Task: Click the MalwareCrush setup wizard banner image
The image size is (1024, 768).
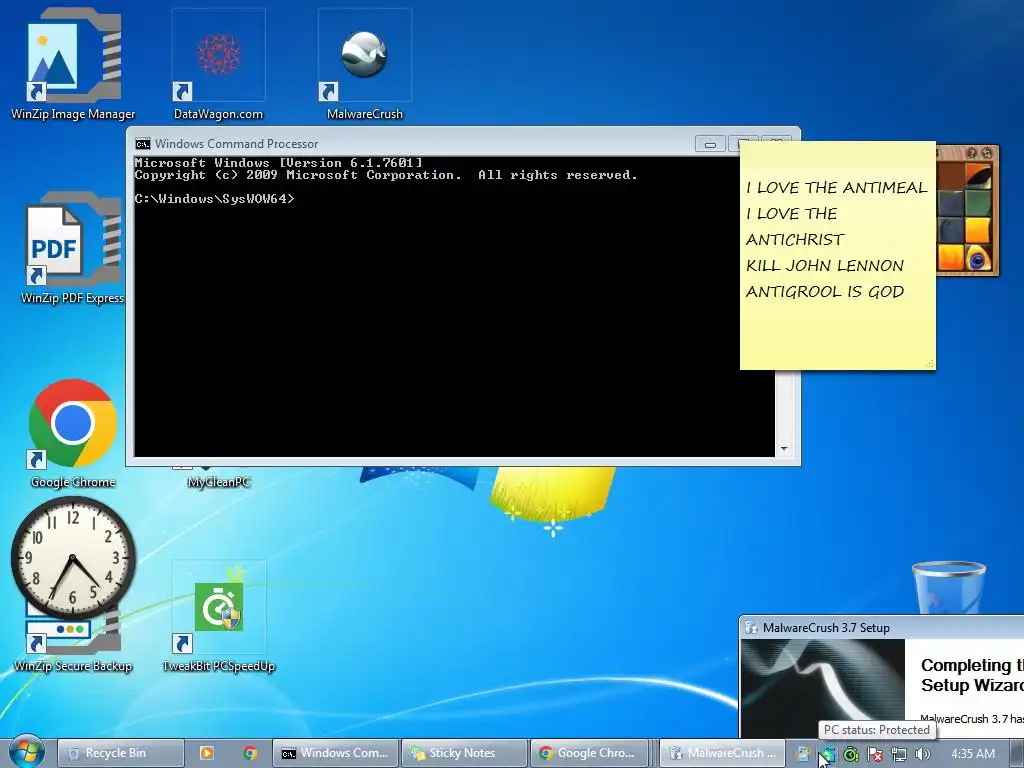Action: pos(823,688)
